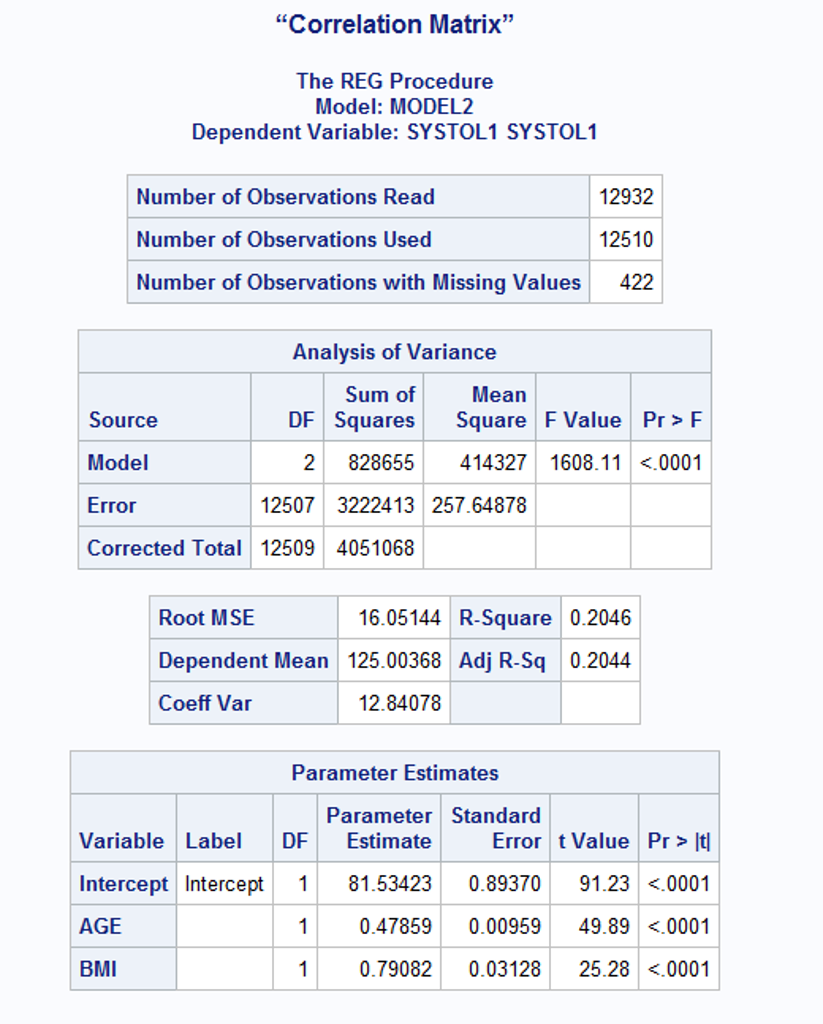Image resolution: width=823 pixels, height=1024 pixels.
Task: Select the Adj R-Sq cell
Action: click(505, 660)
